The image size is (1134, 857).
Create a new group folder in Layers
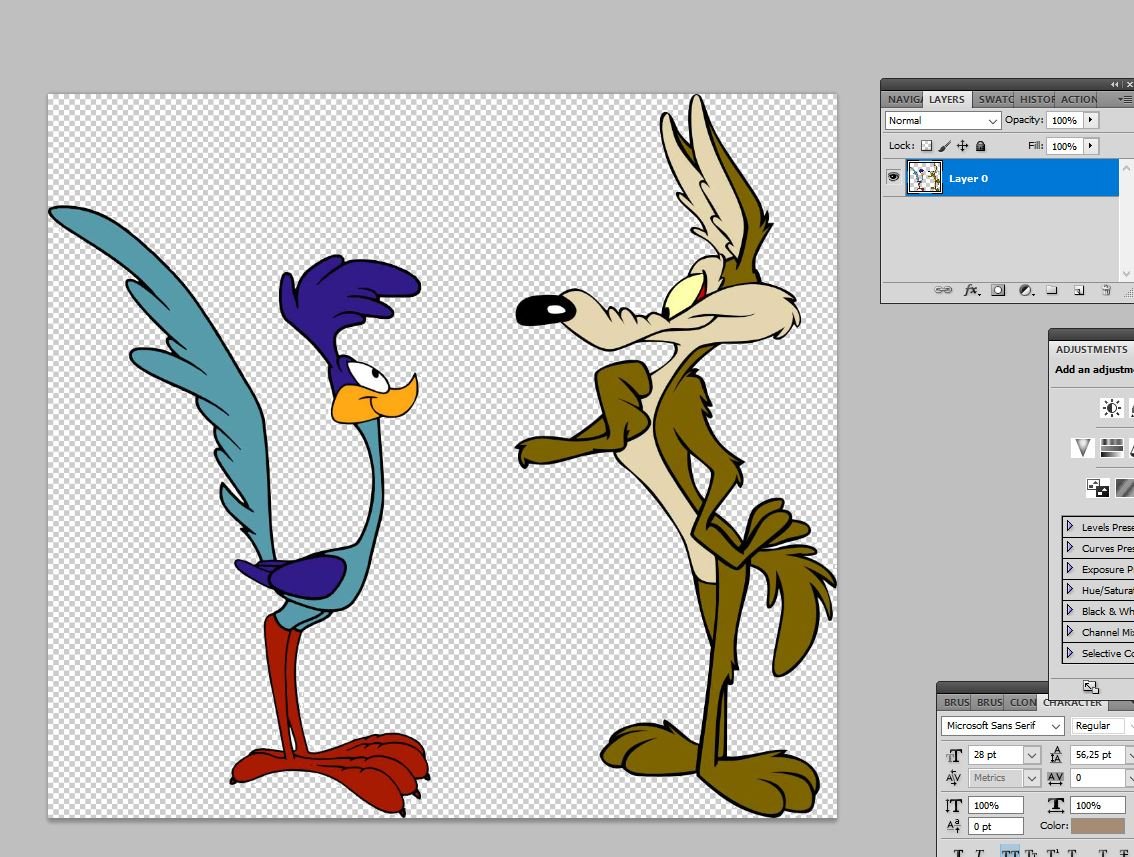tap(1052, 290)
